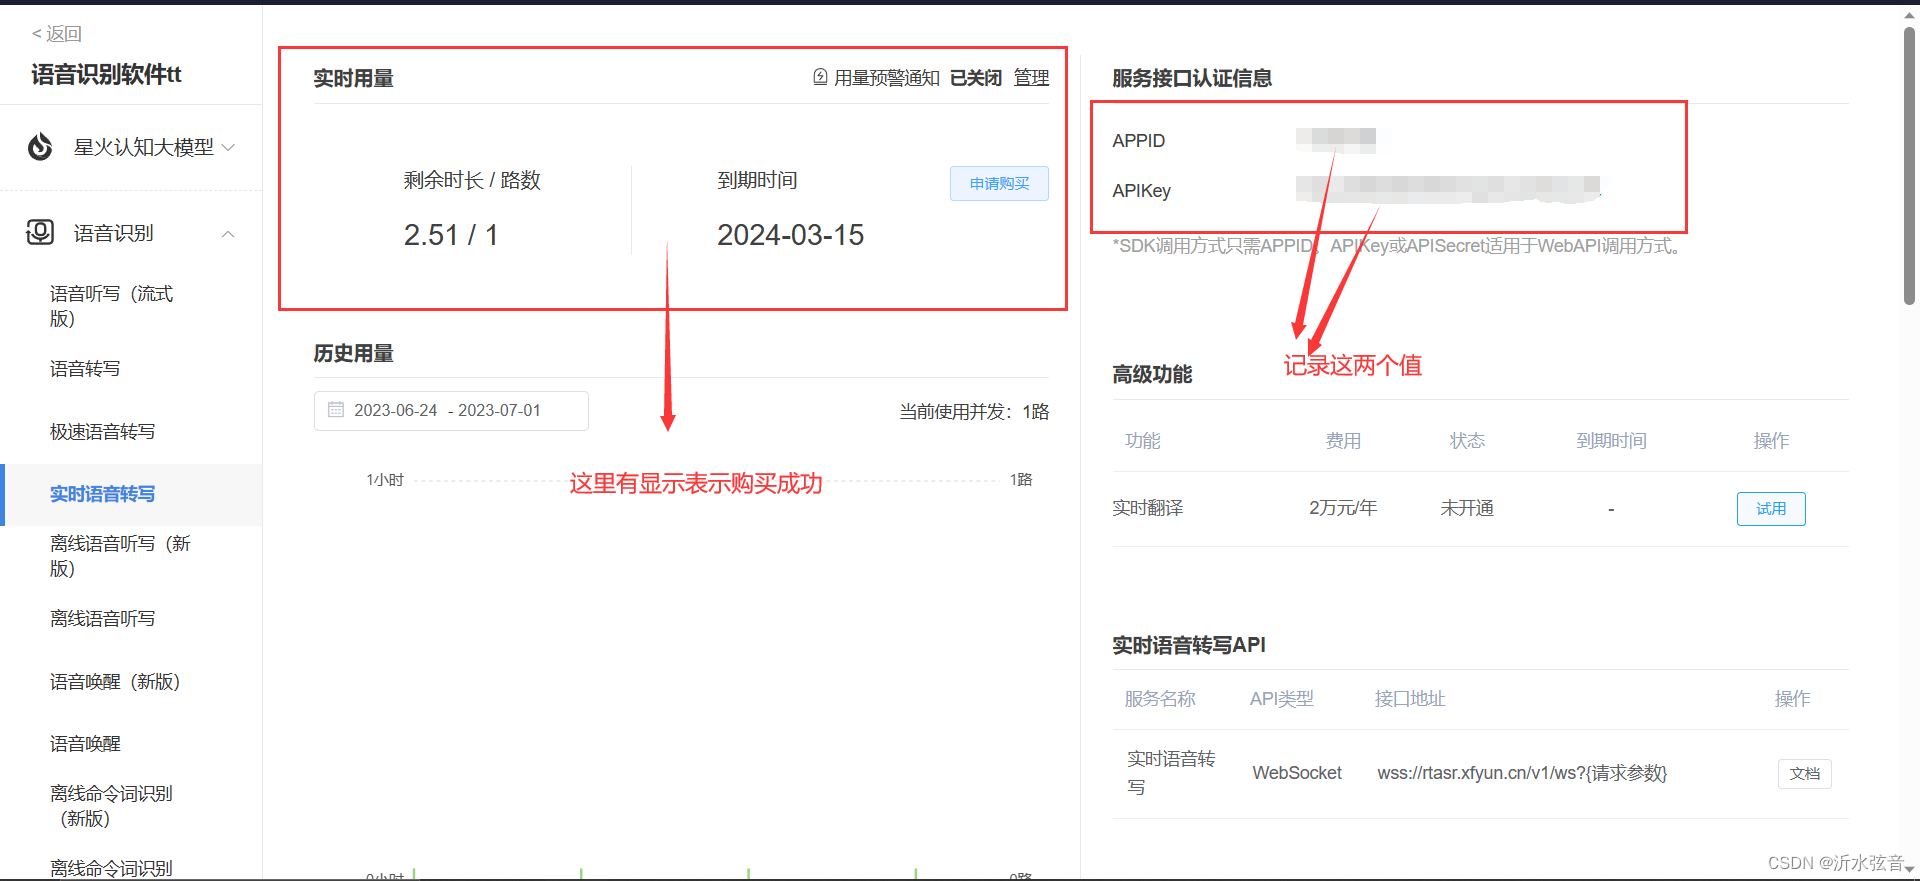Open the 2023-06-24 to 2023-07-01 date range field
The width and height of the screenshot is (1920, 881).
coord(451,411)
